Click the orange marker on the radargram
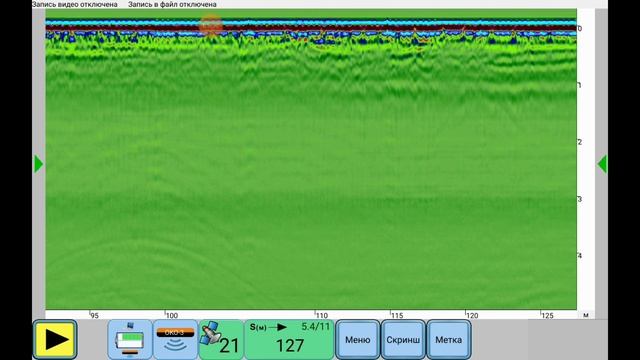This screenshot has width=640, height=360. coord(211,25)
